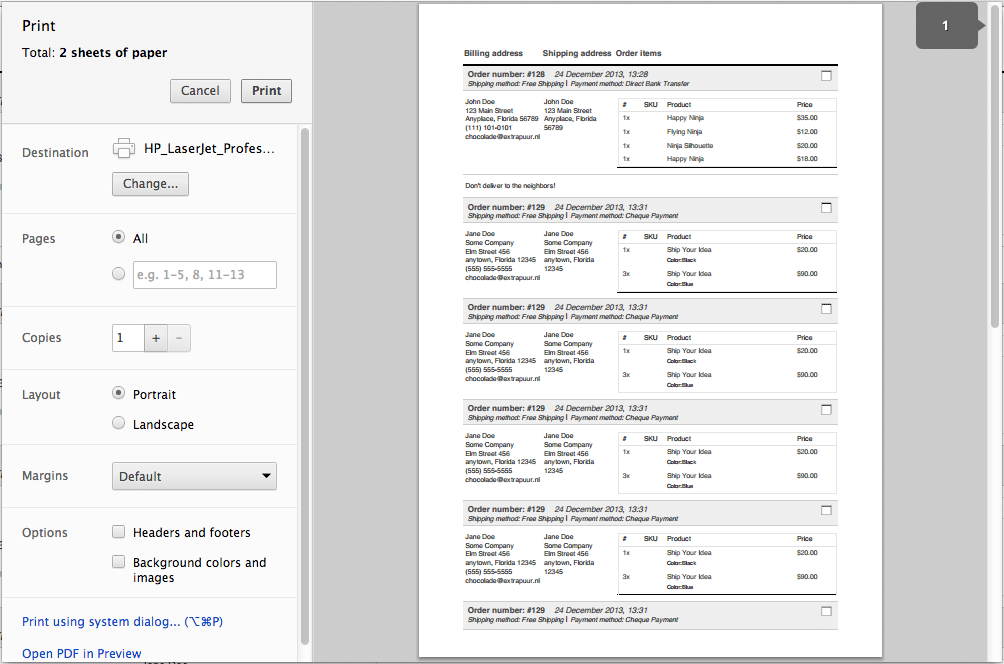The image size is (1004, 664).
Task: Click the page 1 indicator badge
Action: (946, 26)
